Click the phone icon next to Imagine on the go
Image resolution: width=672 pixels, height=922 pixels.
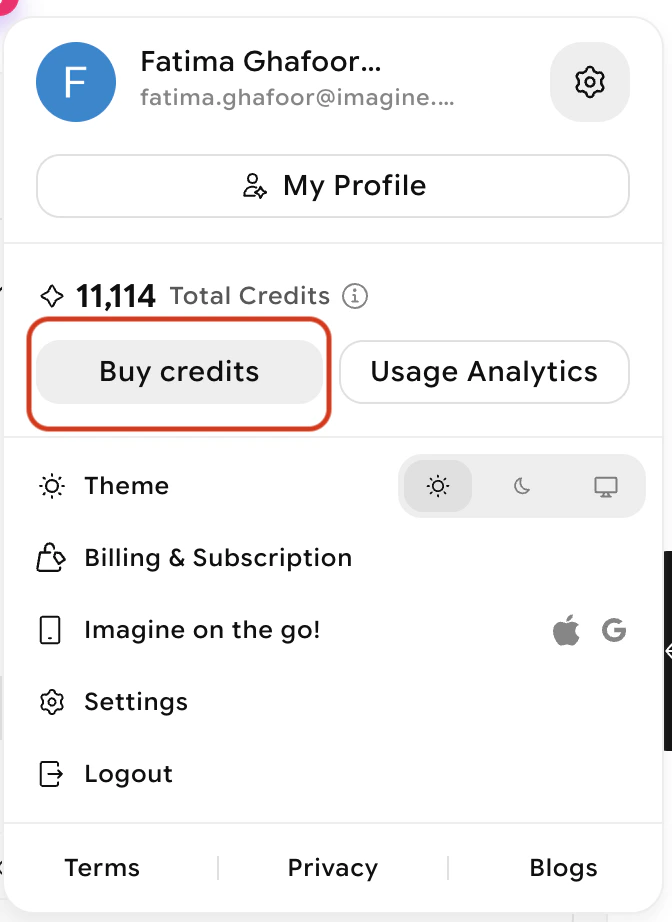(x=50, y=630)
